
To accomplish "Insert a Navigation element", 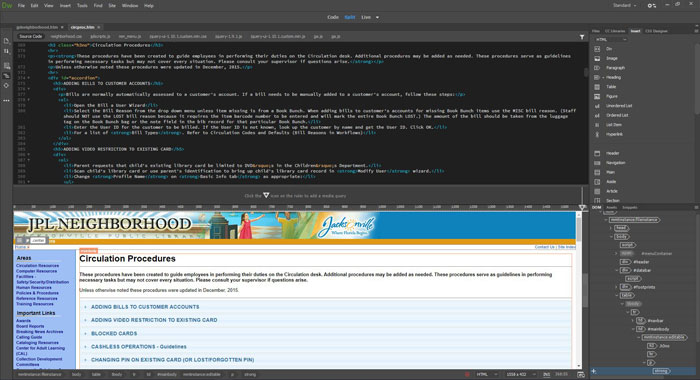I will (615, 163).
